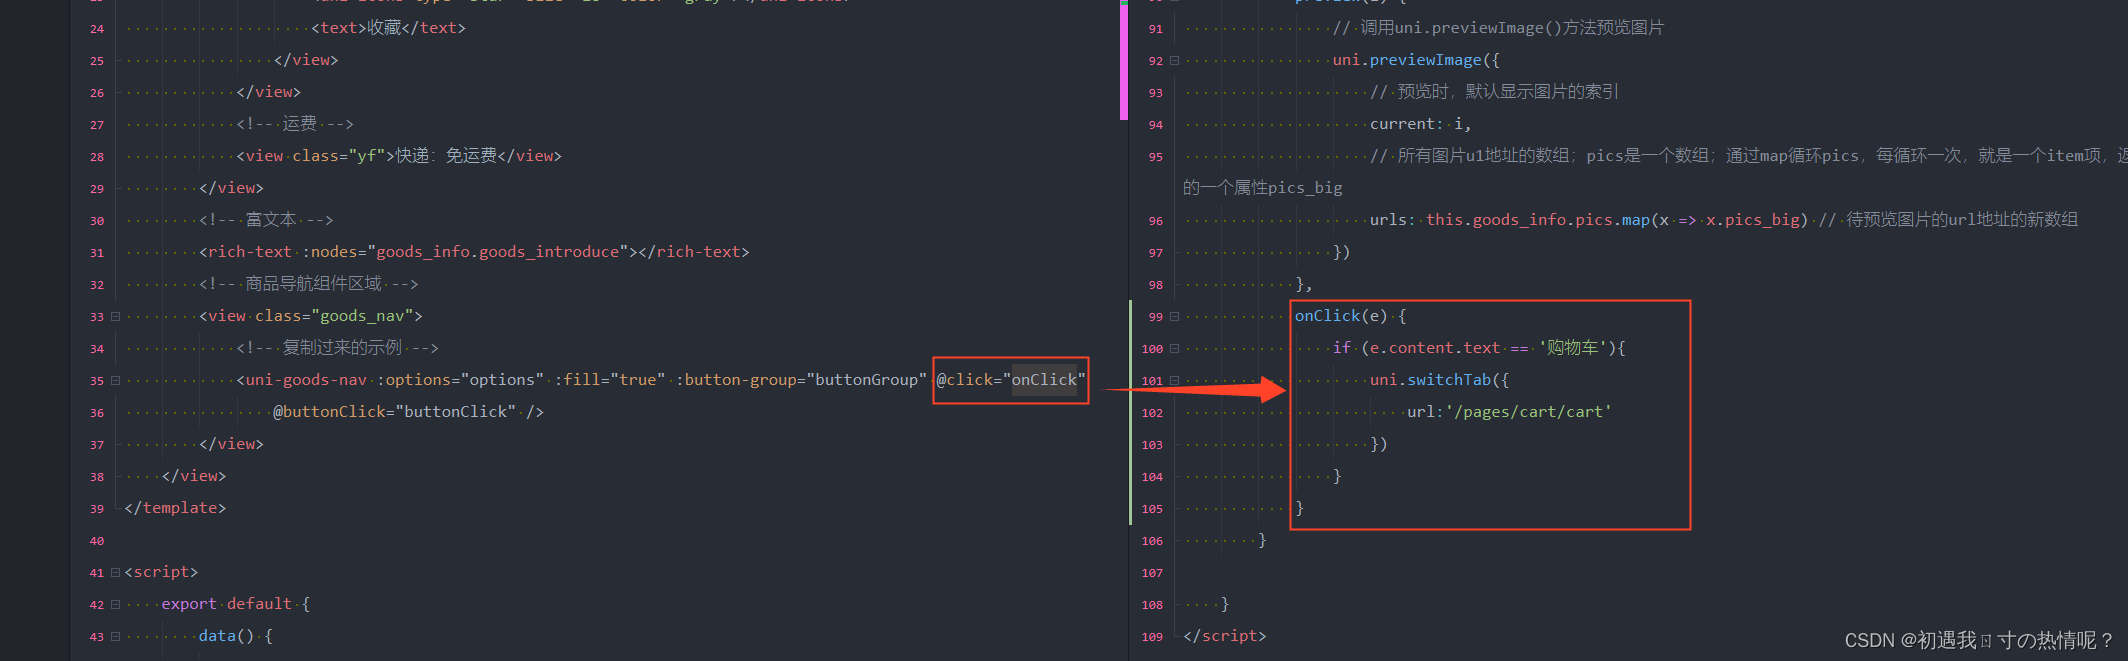The height and width of the screenshot is (661, 2128).
Task: Click data() on line 43
Action: [x=226, y=636]
